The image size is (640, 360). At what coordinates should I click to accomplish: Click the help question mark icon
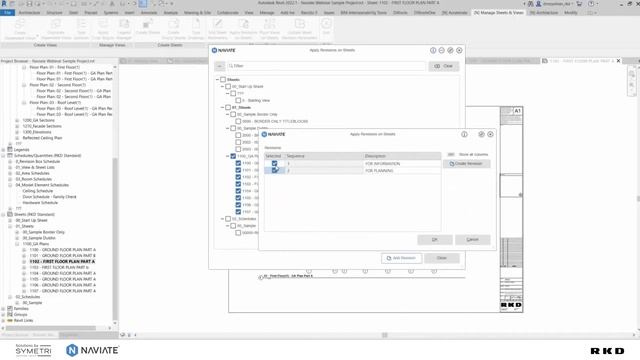pyautogui.click(x=591, y=4)
